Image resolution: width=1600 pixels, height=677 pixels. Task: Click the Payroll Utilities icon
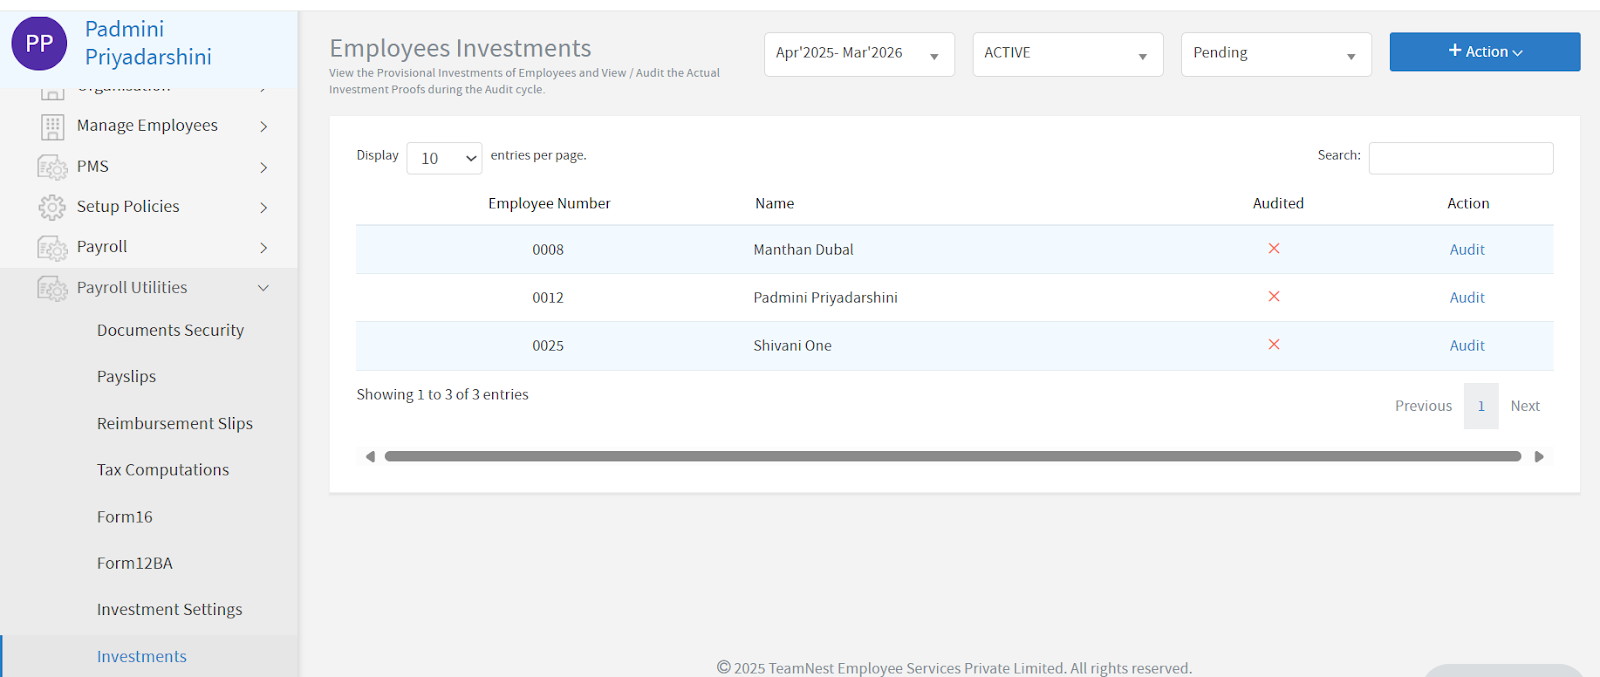pyautogui.click(x=52, y=288)
